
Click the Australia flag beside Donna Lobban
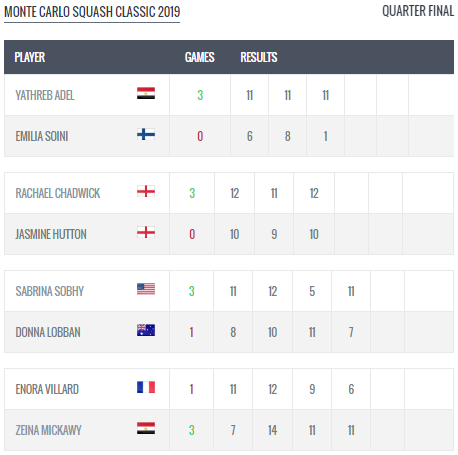pyautogui.click(x=146, y=330)
